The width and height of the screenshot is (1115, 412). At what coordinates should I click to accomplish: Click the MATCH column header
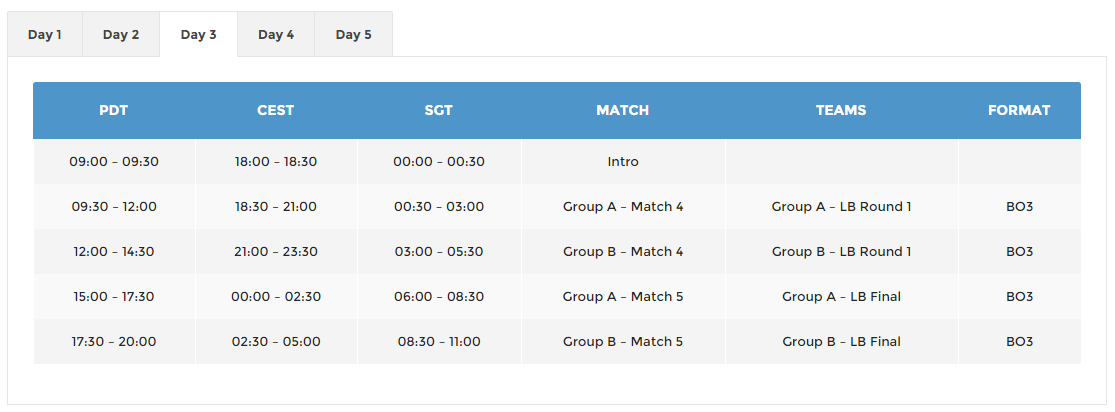pyautogui.click(x=623, y=110)
